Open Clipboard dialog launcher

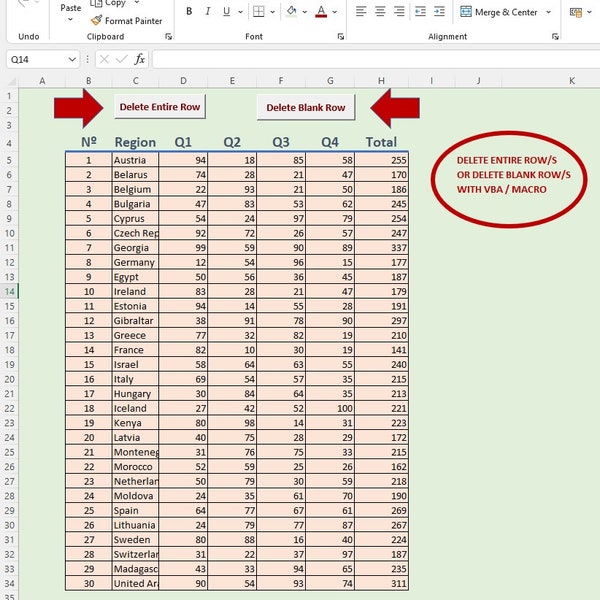[168, 37]
